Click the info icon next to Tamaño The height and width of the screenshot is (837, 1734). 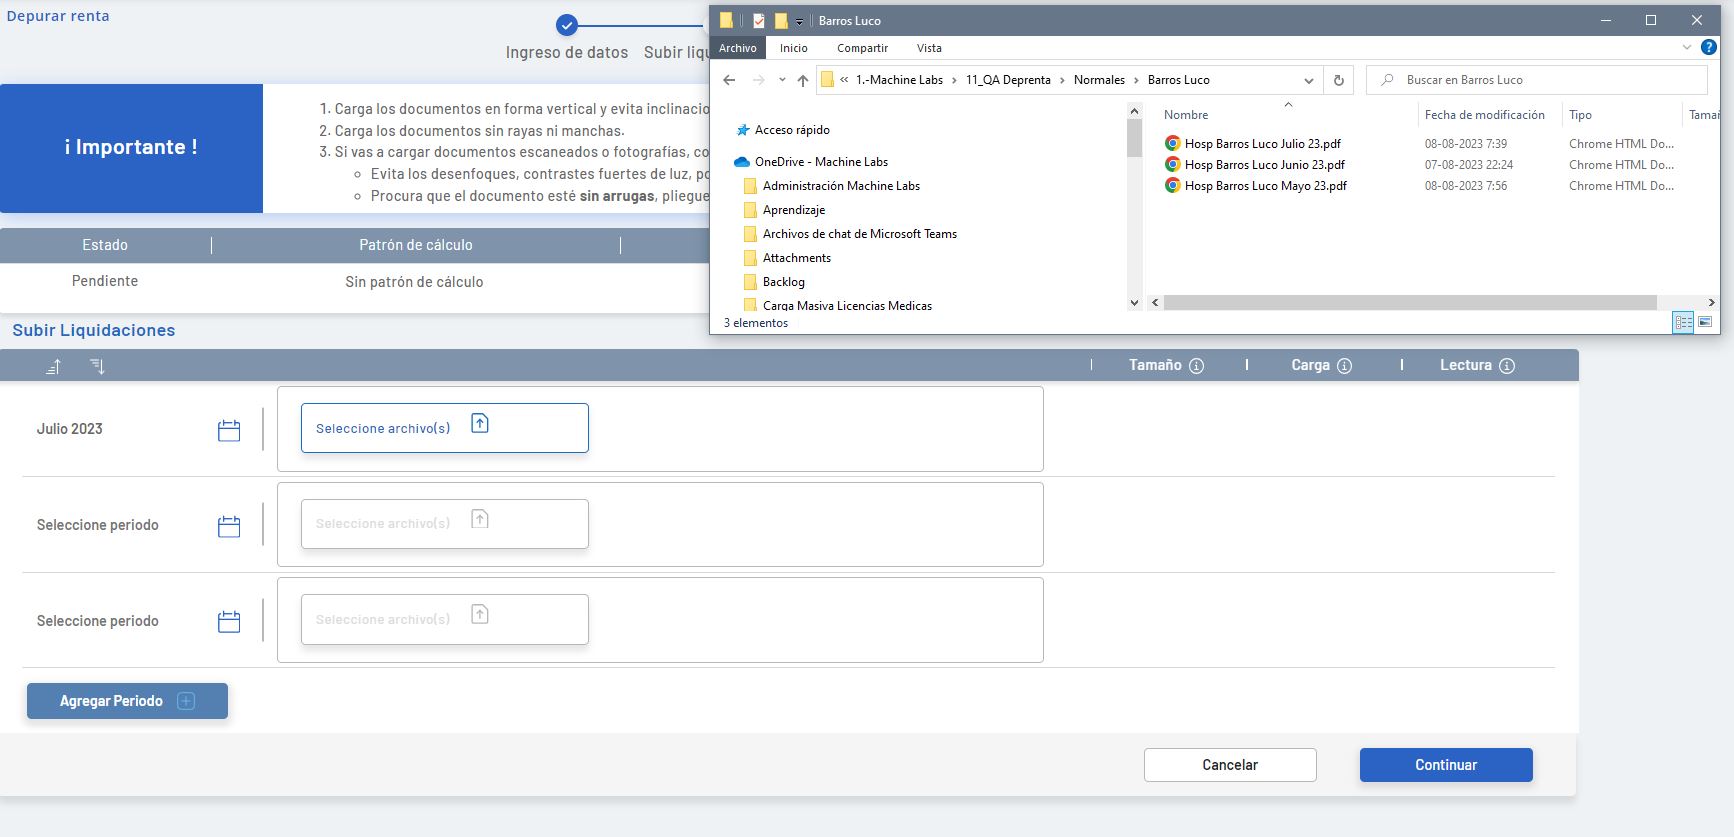(x=1196, y=366)
